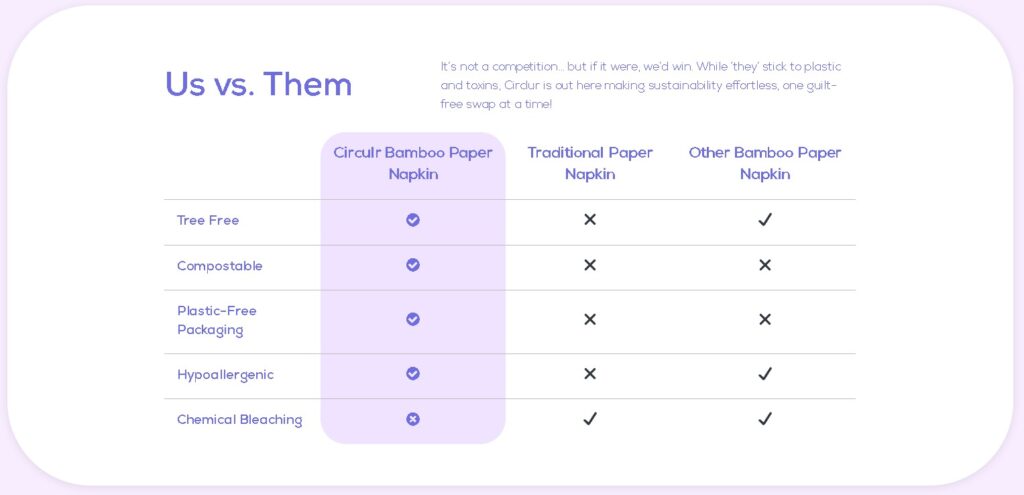
Task: Select the Circulr Bamboo Paper Napkin column header
Action: click(x=413, y=163)
